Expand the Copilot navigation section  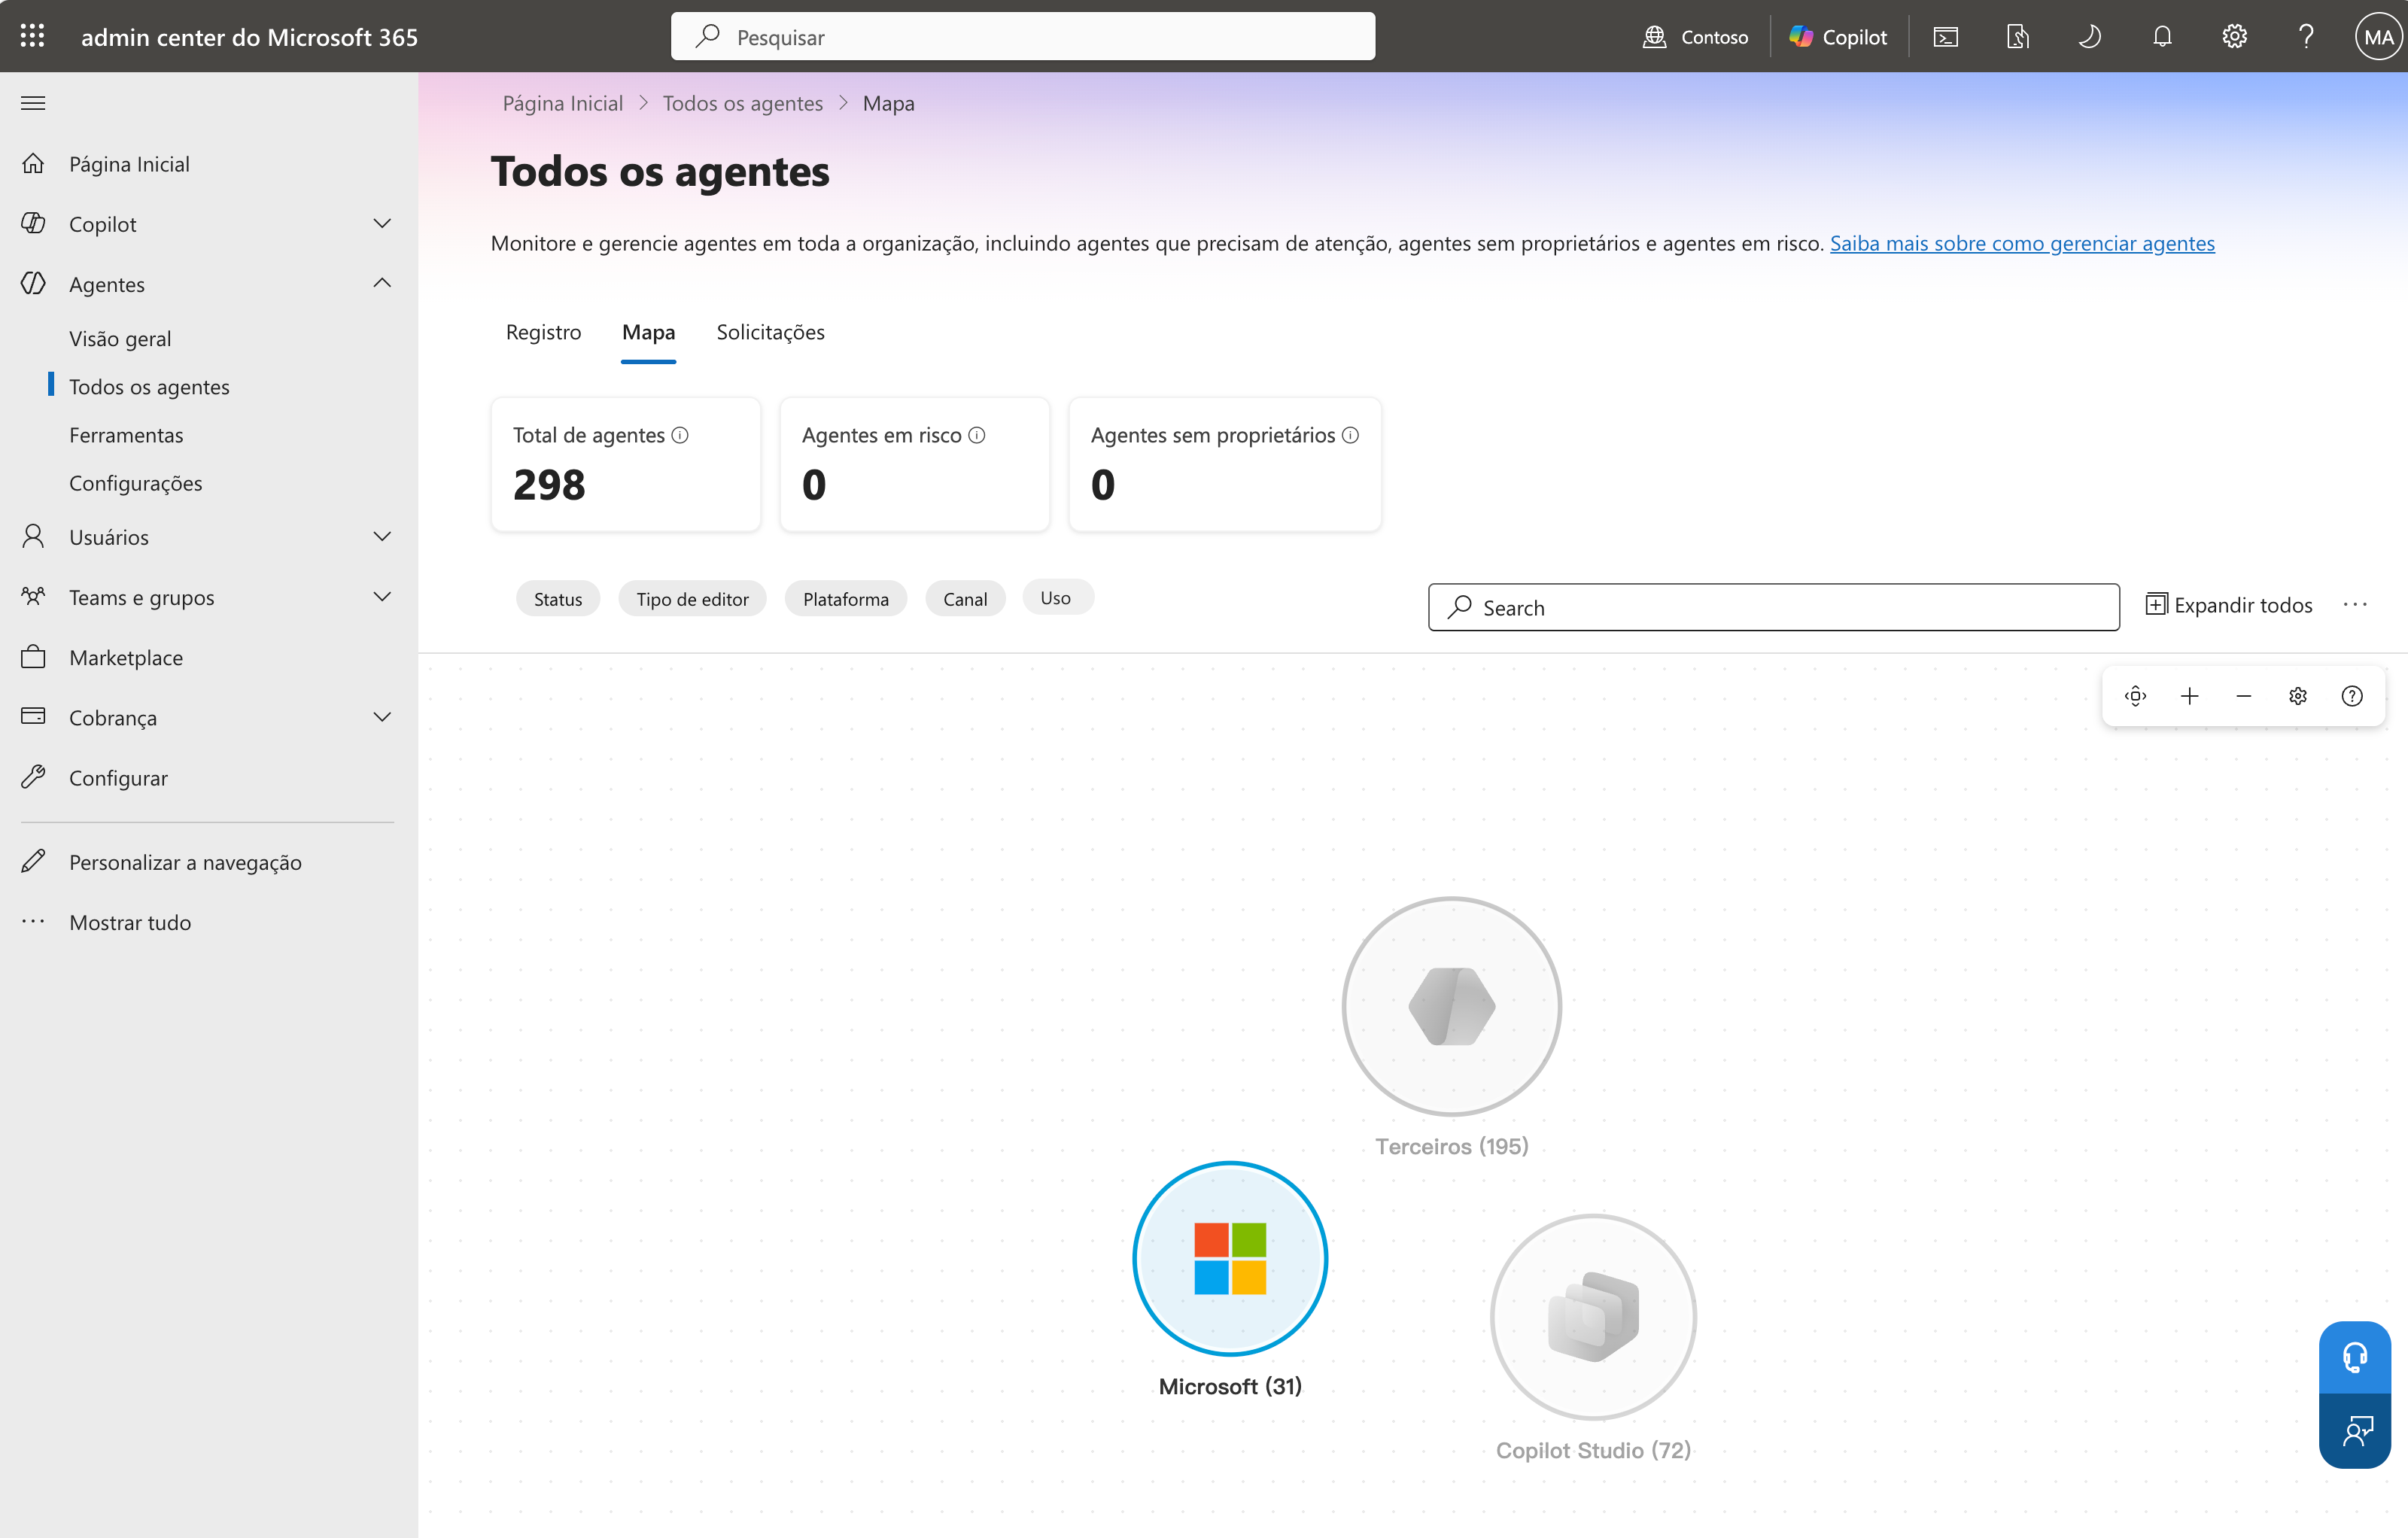382,223
